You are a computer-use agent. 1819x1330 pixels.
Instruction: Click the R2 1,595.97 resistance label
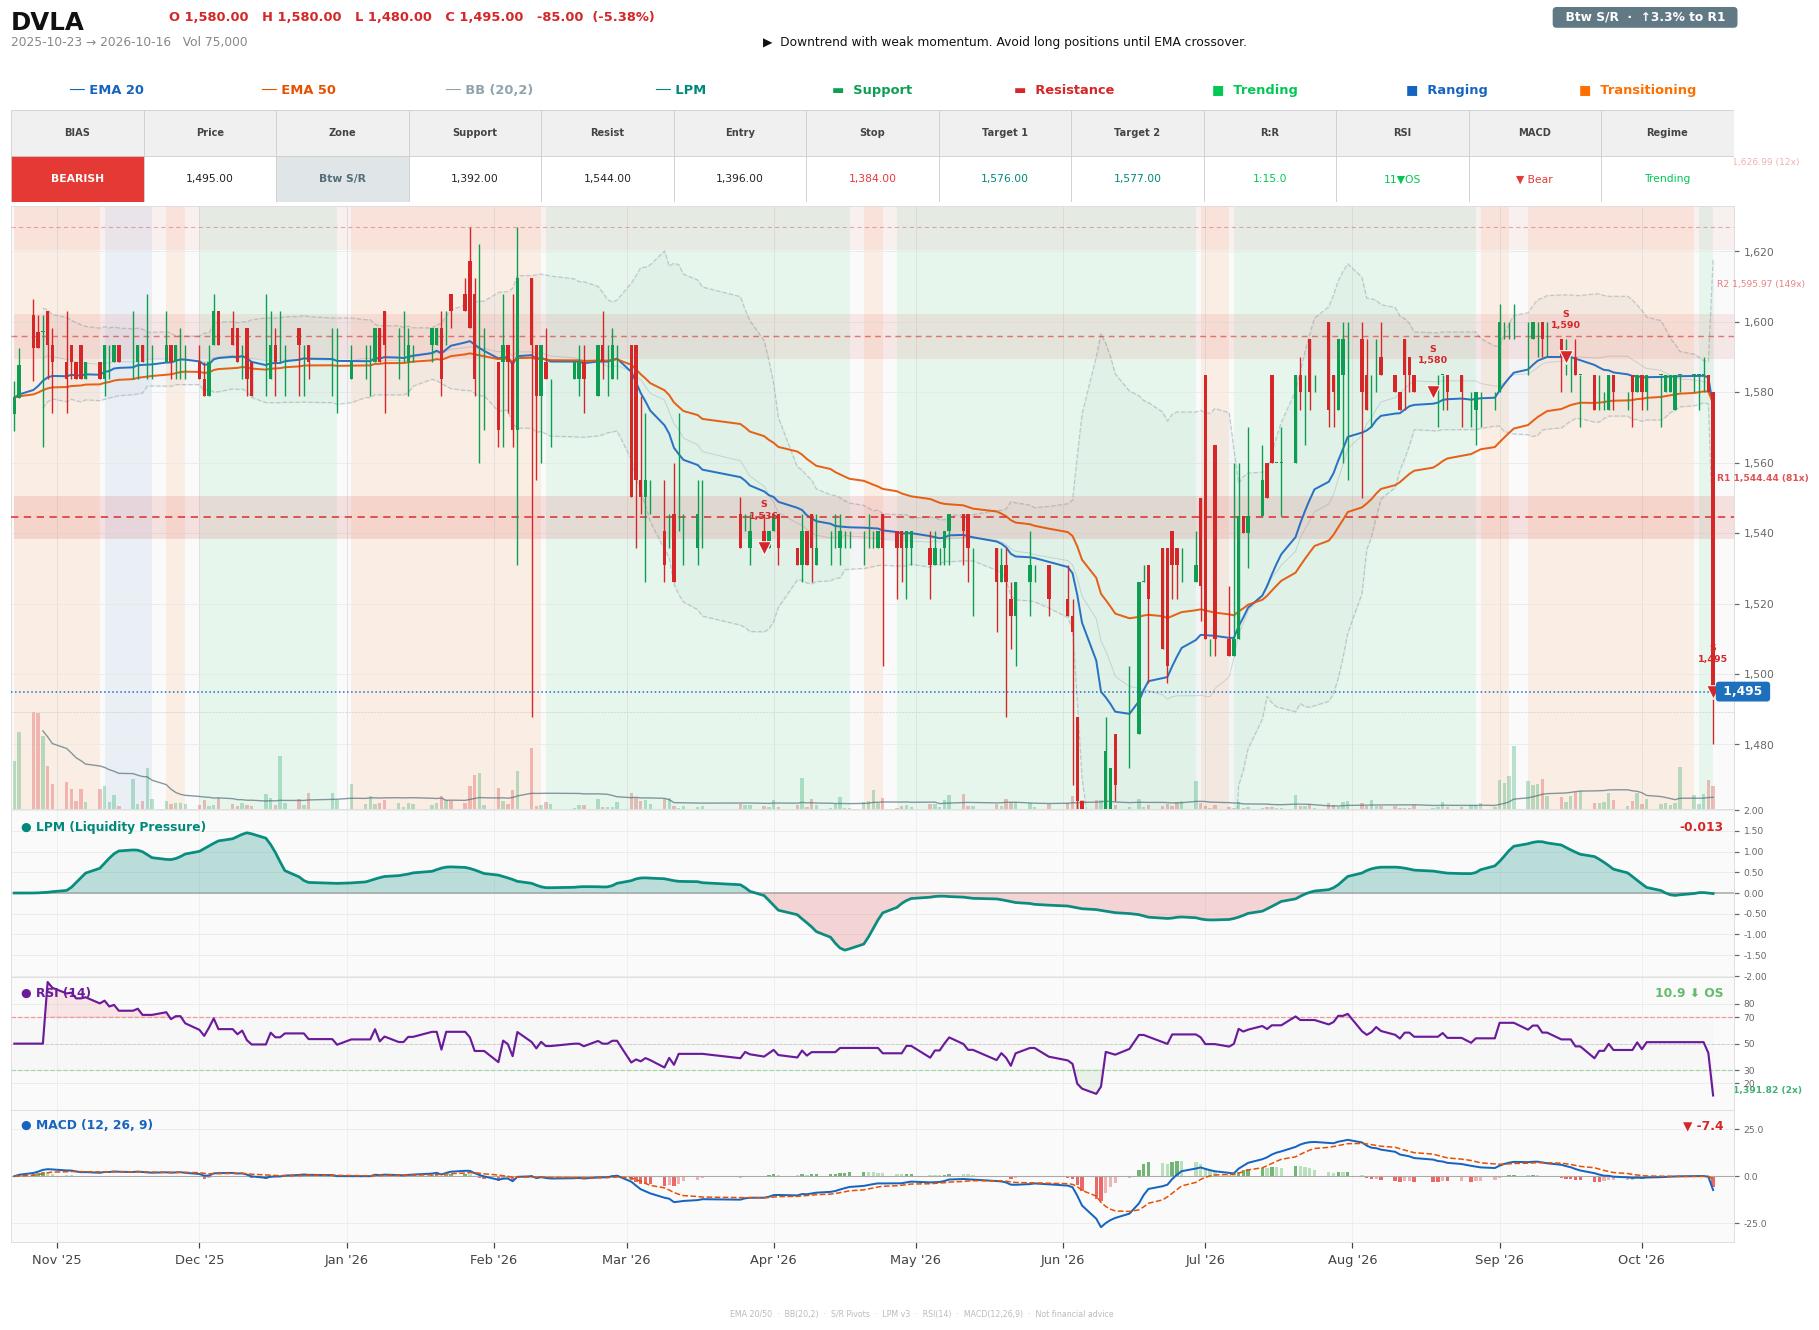[1761, 284]
